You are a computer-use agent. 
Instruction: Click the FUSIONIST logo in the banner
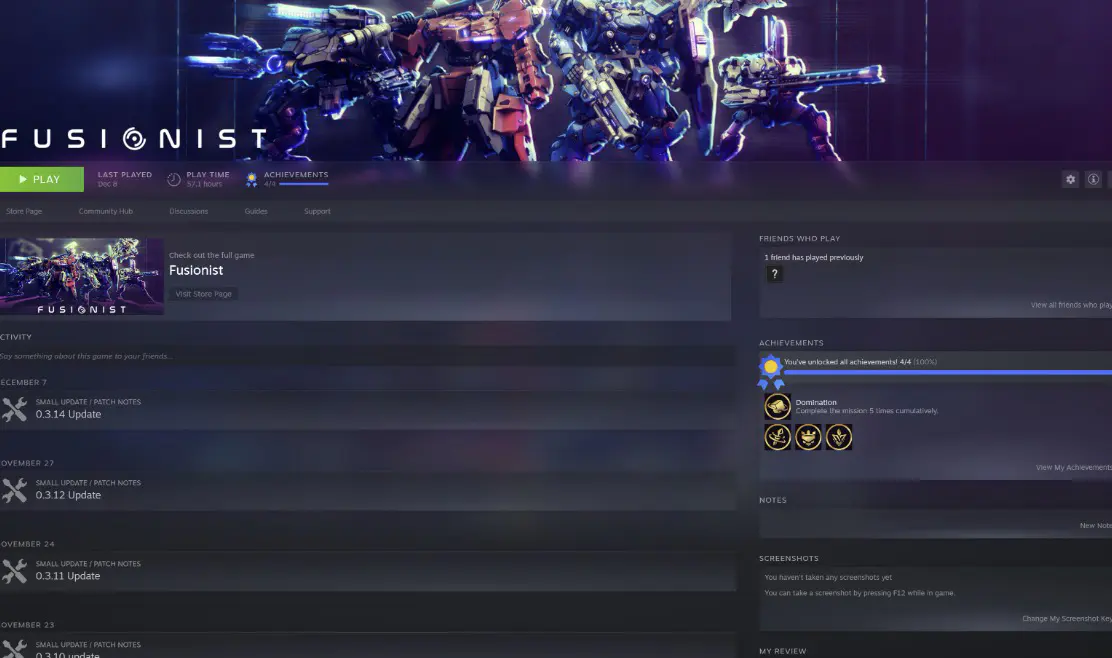[134, 138]
